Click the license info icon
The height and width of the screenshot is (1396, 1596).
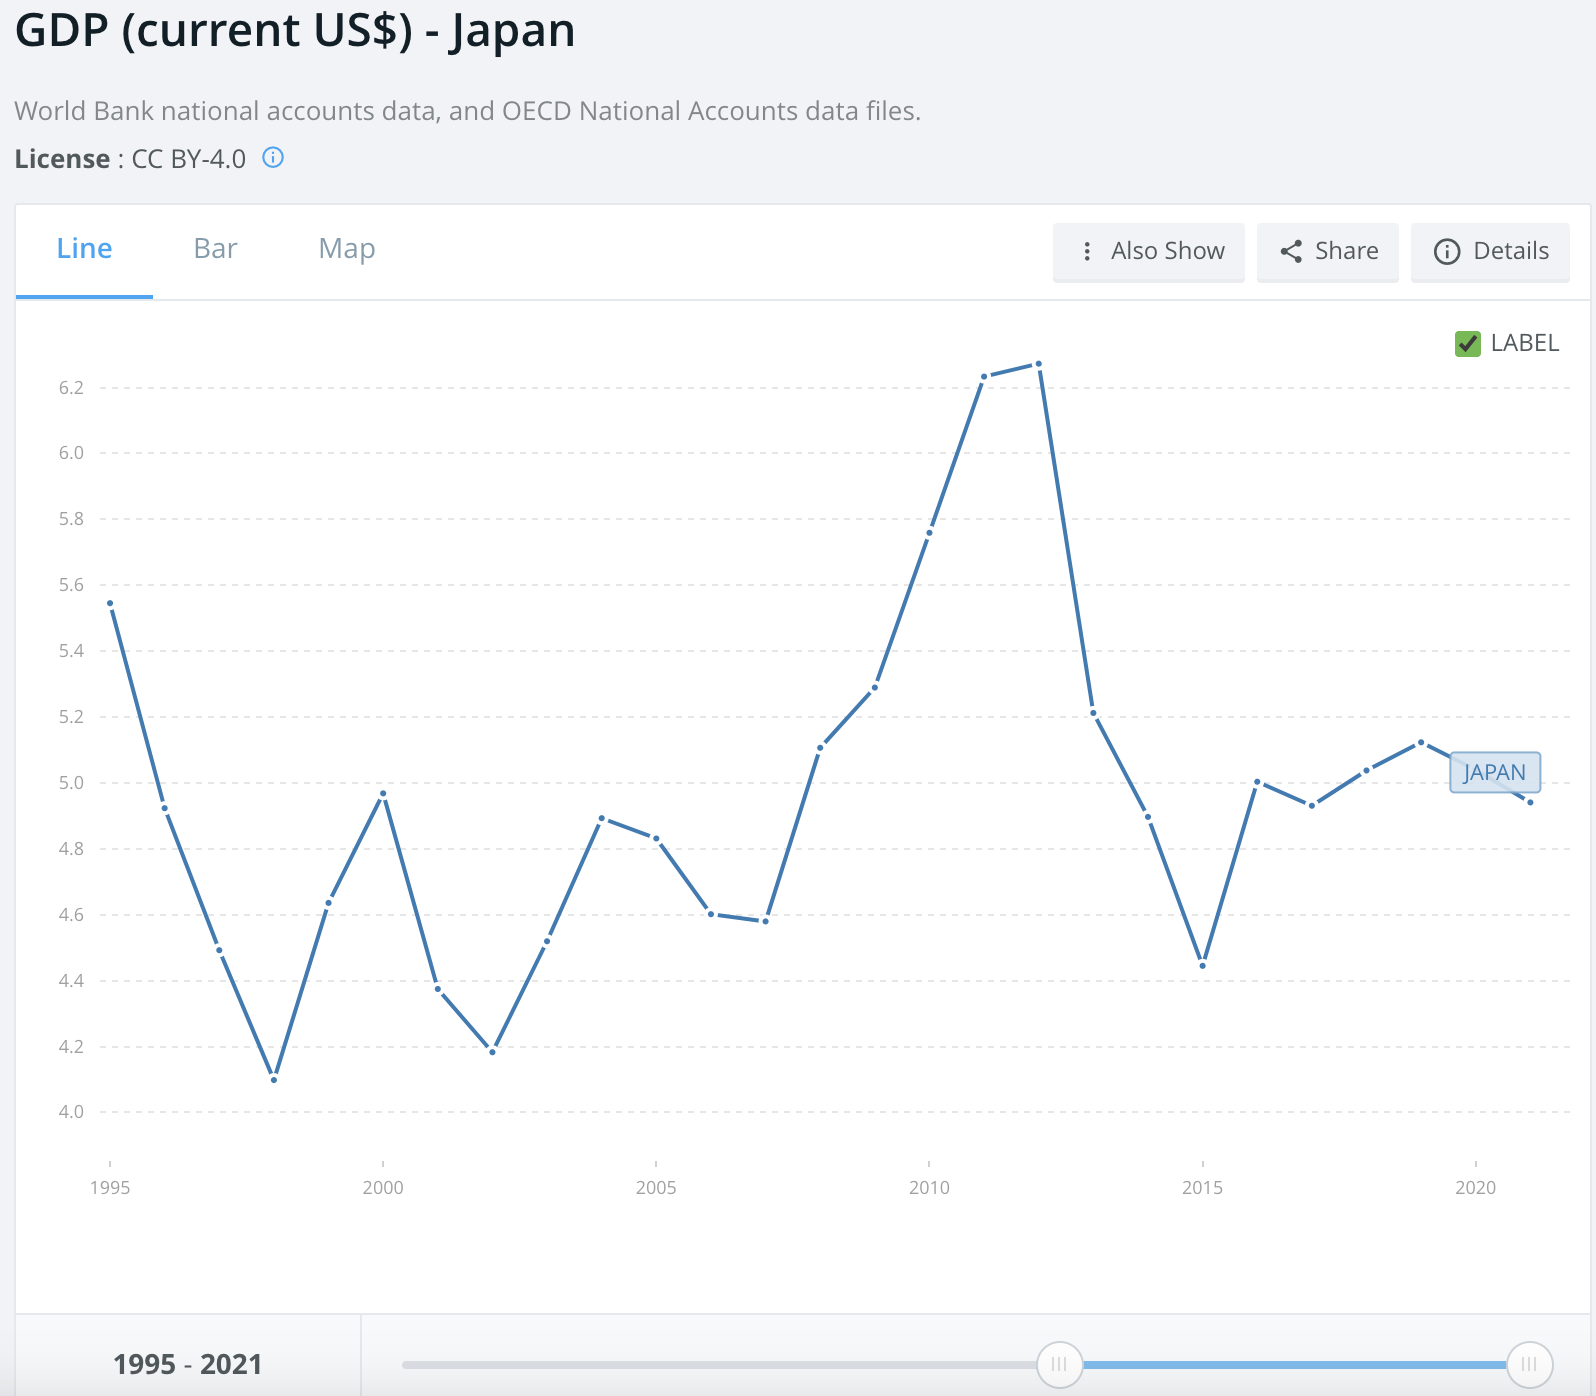coord(273,157)
